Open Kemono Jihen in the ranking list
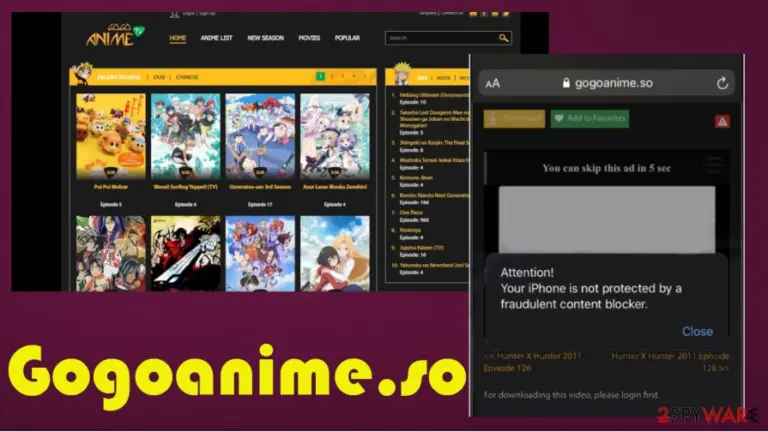This screenshot has height=432, width=768. [416, 178]
